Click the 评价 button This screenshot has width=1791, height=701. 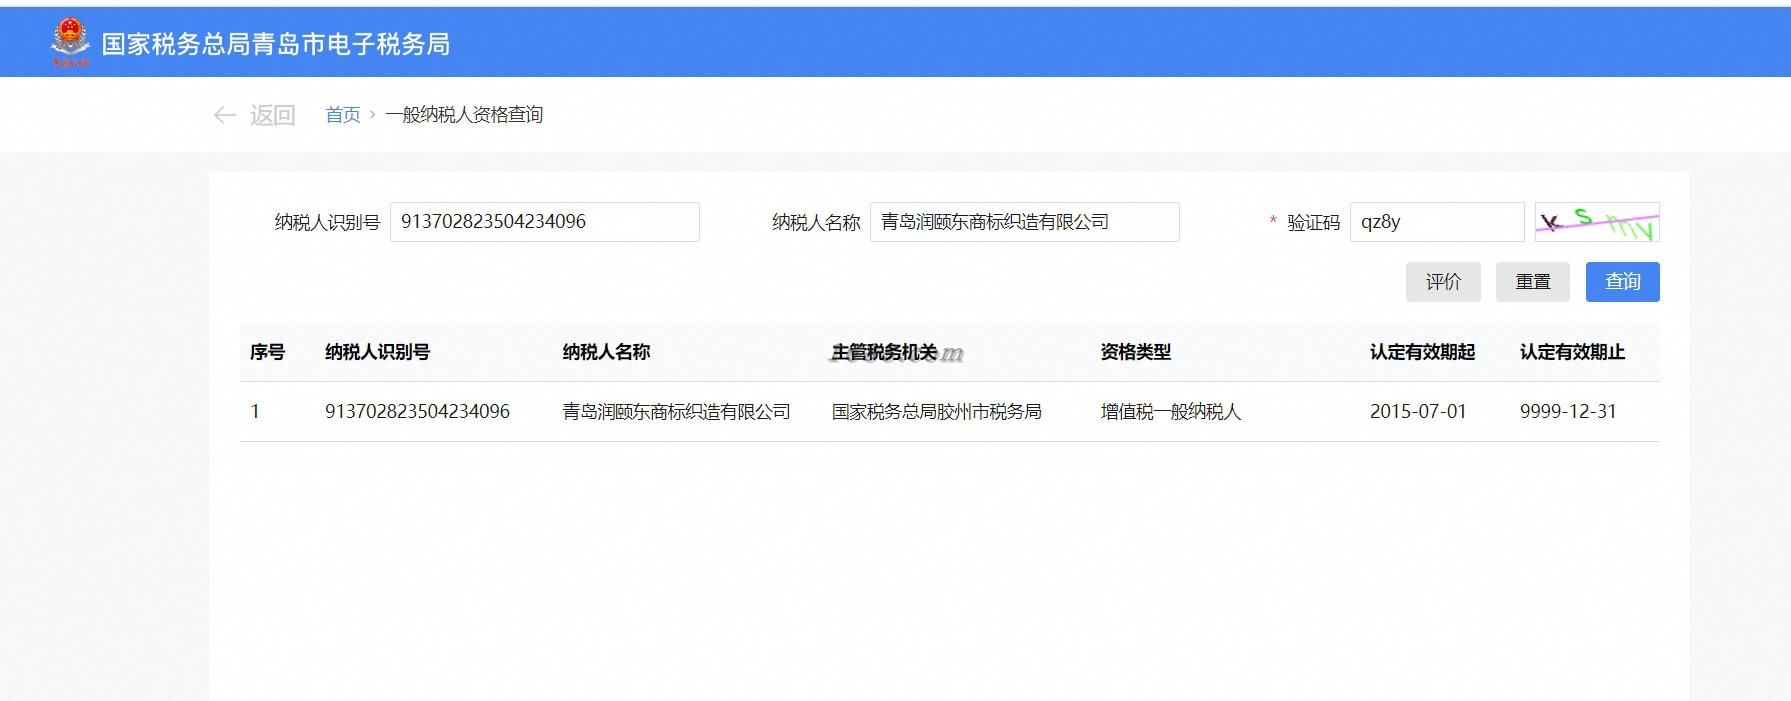[x=1443, y=282]
